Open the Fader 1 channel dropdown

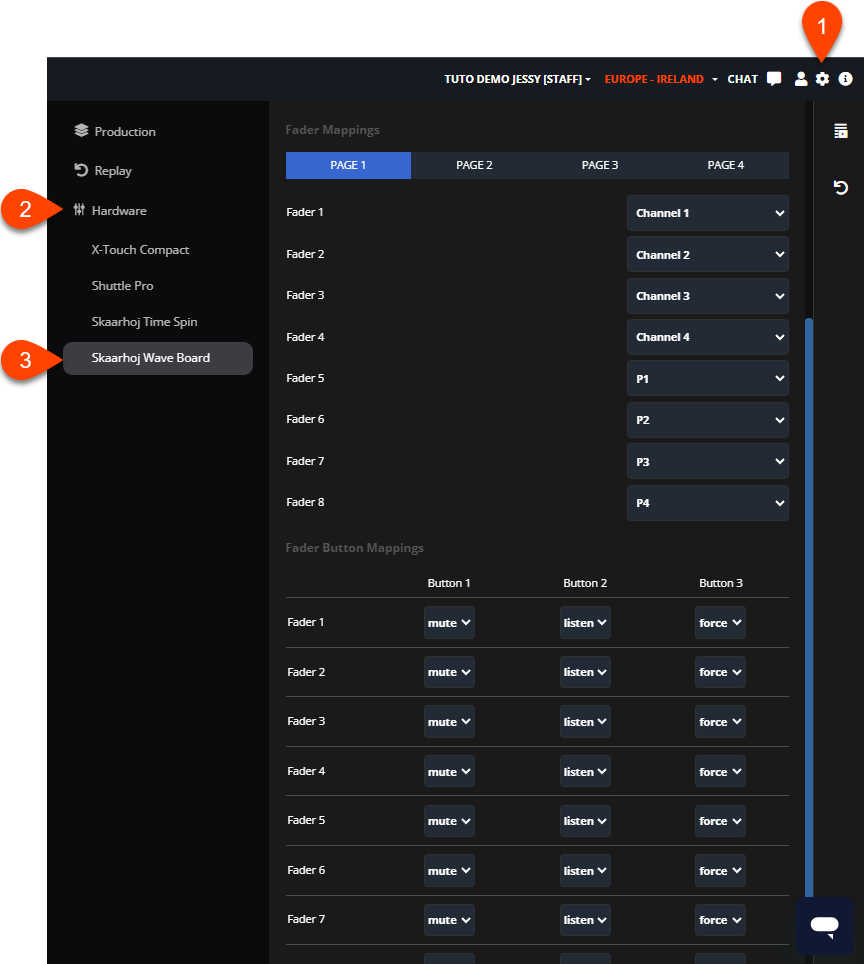[707, 213]
